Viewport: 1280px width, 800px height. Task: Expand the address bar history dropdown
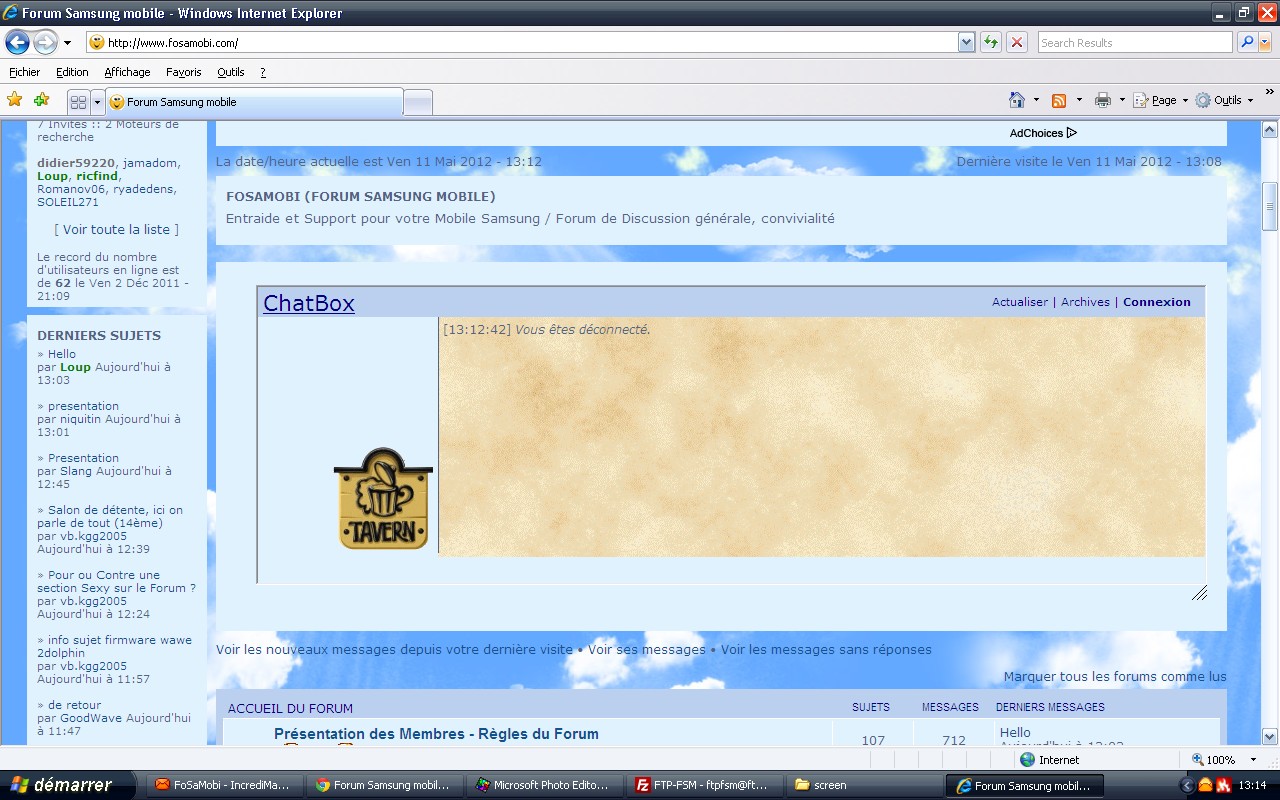[x=966, y=42]
